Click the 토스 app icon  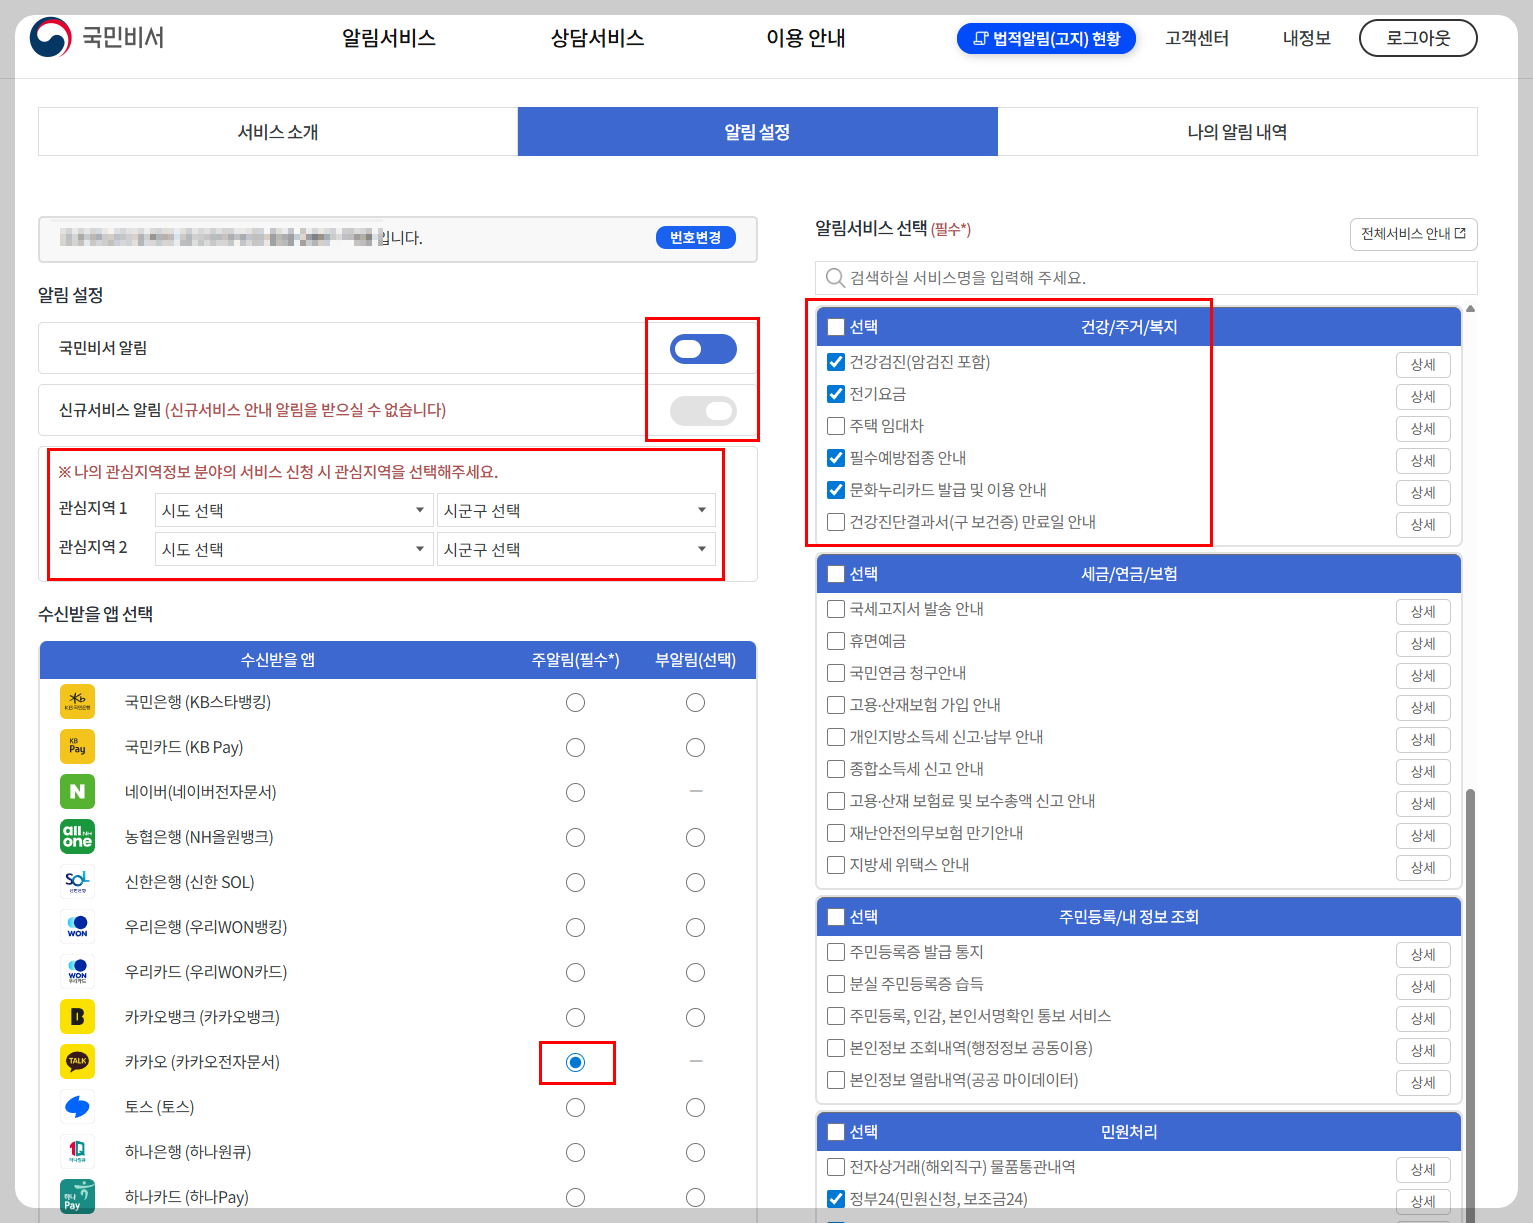77,1106
